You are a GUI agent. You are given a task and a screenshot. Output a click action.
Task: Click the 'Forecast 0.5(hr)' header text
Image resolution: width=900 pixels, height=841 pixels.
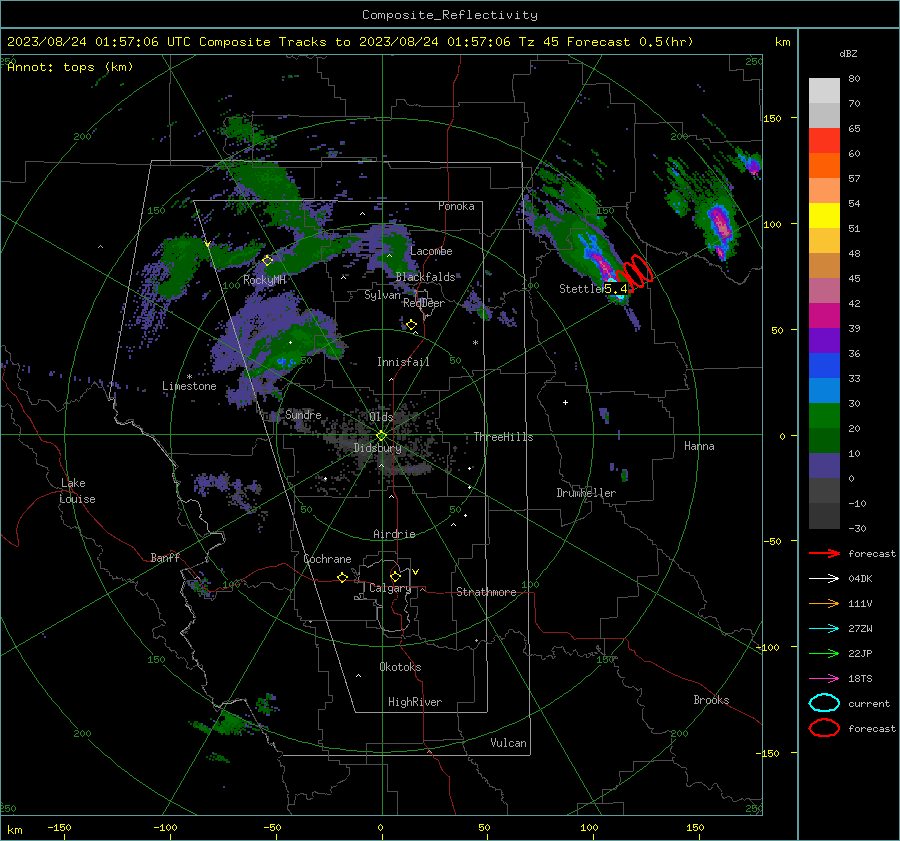click(630, 42)
